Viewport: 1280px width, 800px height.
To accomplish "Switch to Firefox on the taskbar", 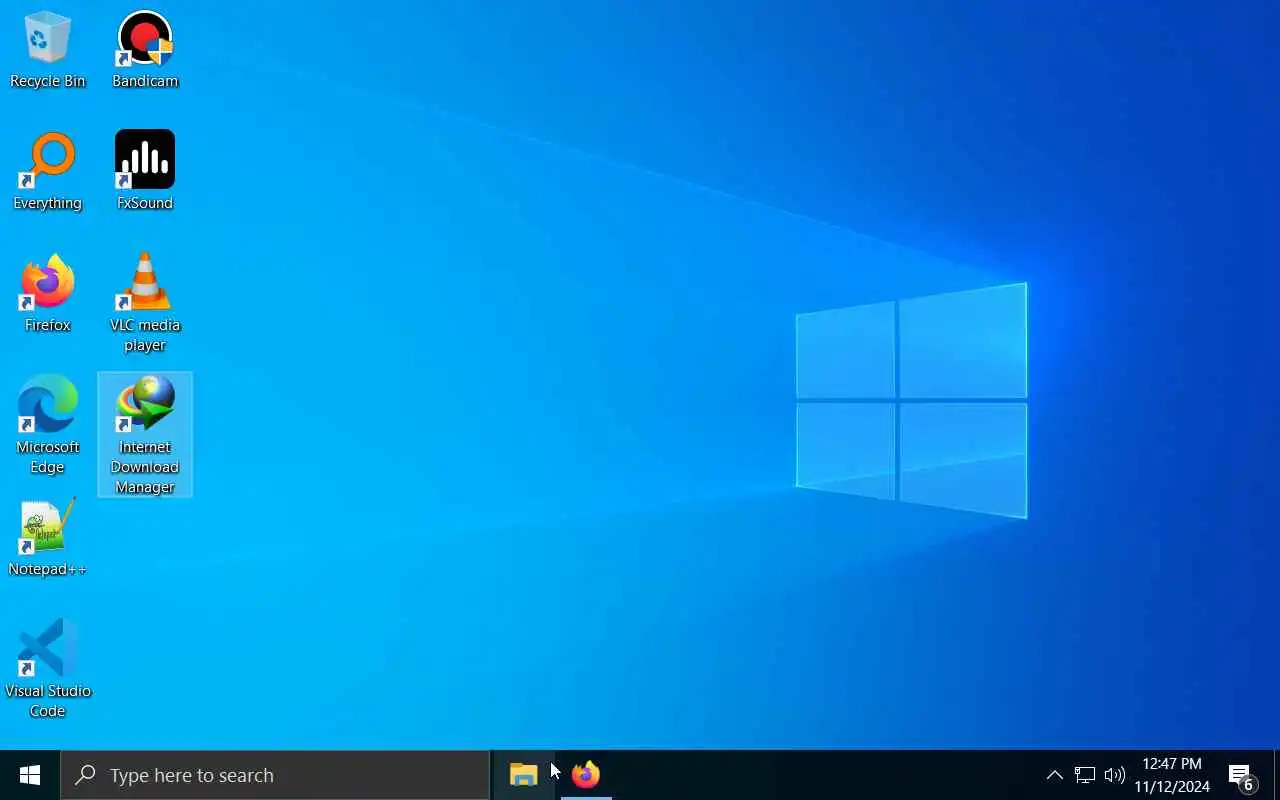I will (x=586, y=775).
